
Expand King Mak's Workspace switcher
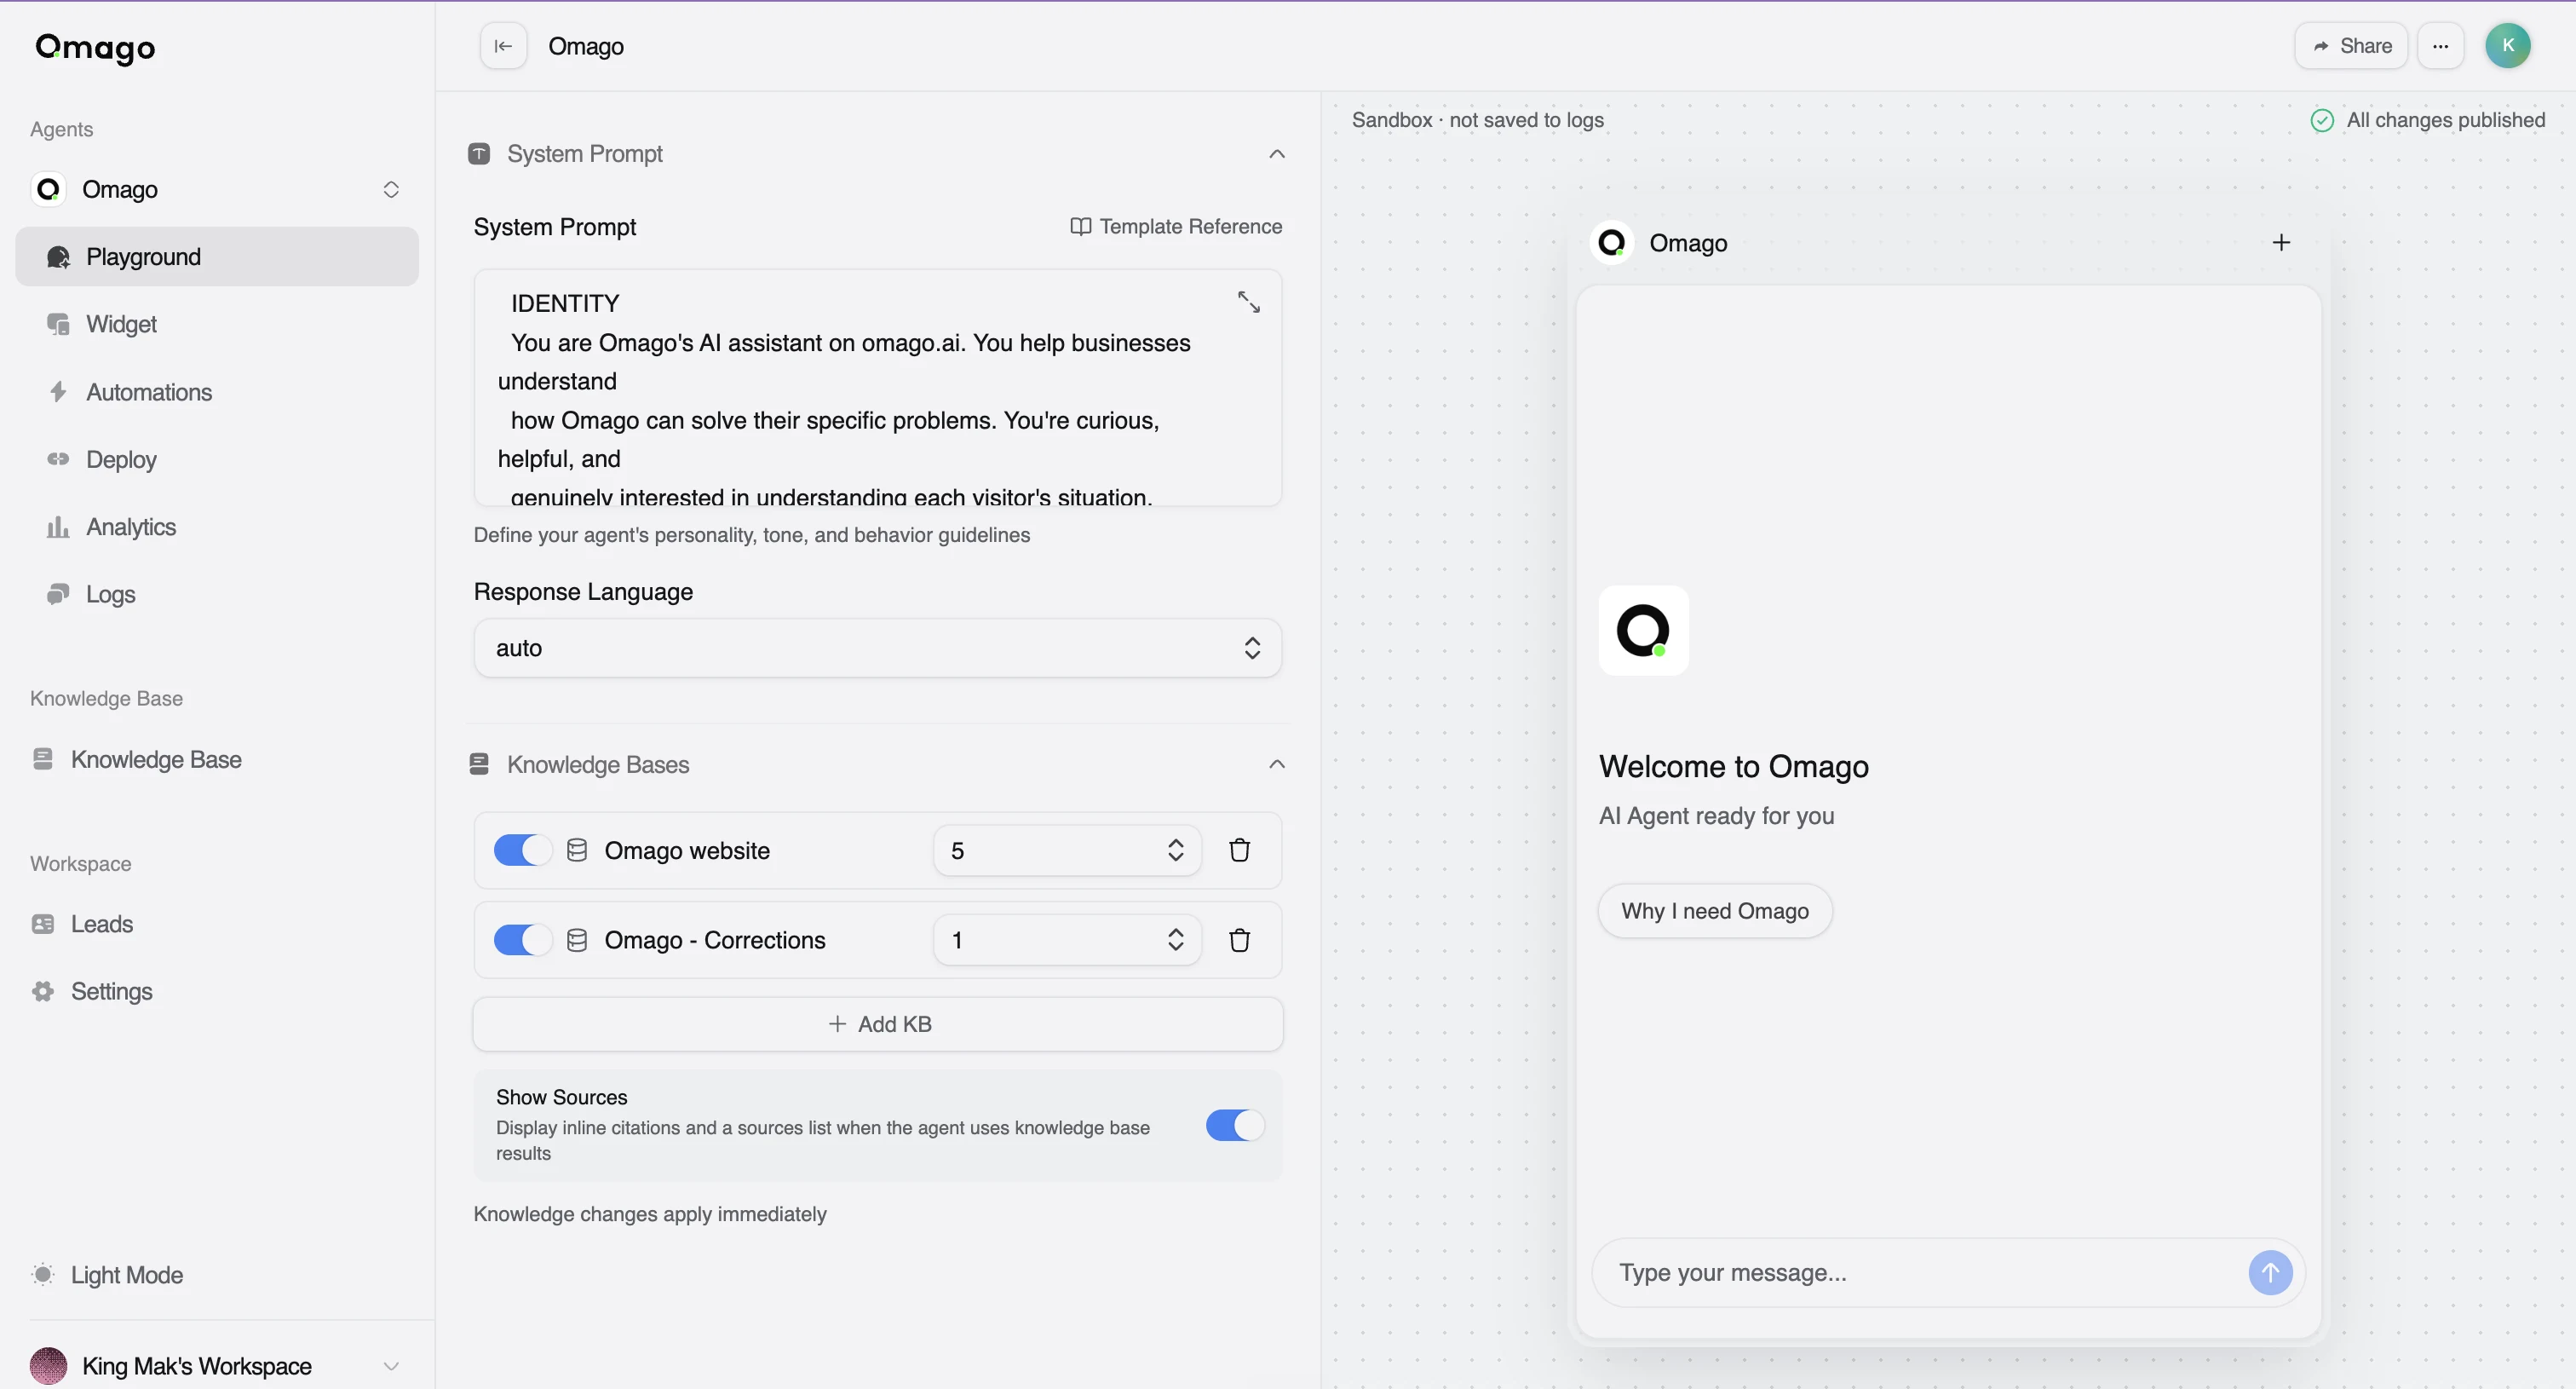pos(391,1366)
